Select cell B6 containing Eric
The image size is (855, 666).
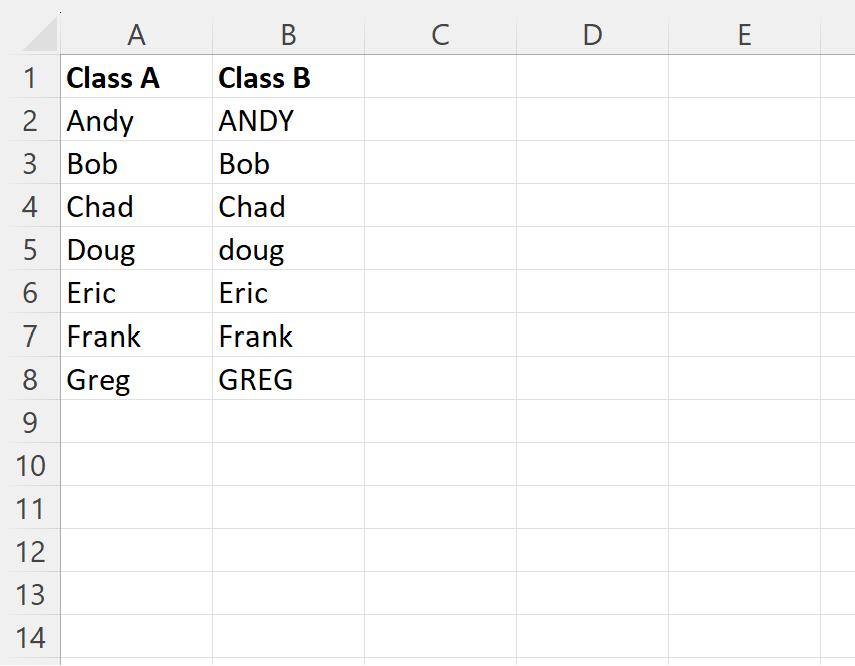pos(288,292)
